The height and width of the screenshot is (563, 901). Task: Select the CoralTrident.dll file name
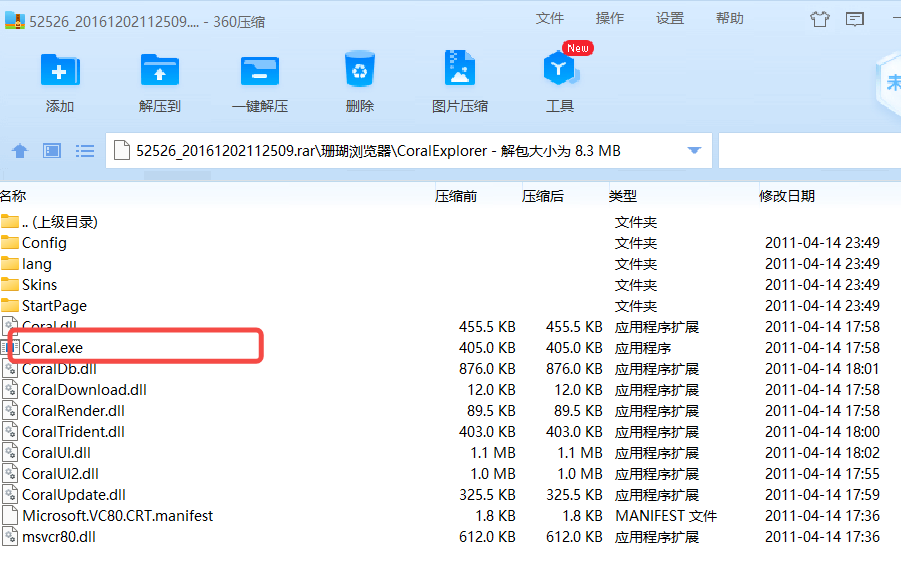[x=73, y=431]
